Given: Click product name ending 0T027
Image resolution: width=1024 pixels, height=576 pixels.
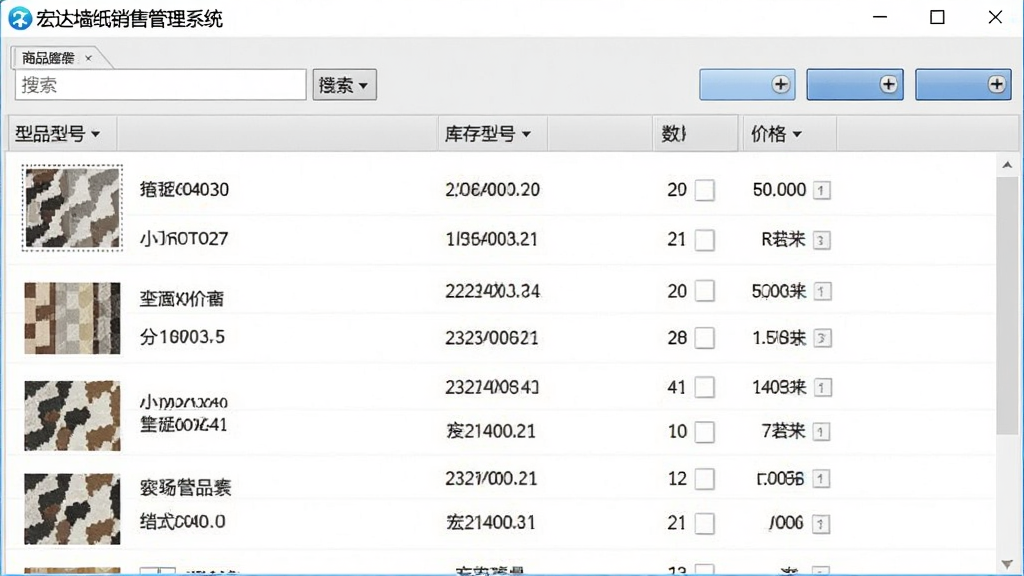Looking at the screenshot, I should pyautogui.click(x=184, y=238).
